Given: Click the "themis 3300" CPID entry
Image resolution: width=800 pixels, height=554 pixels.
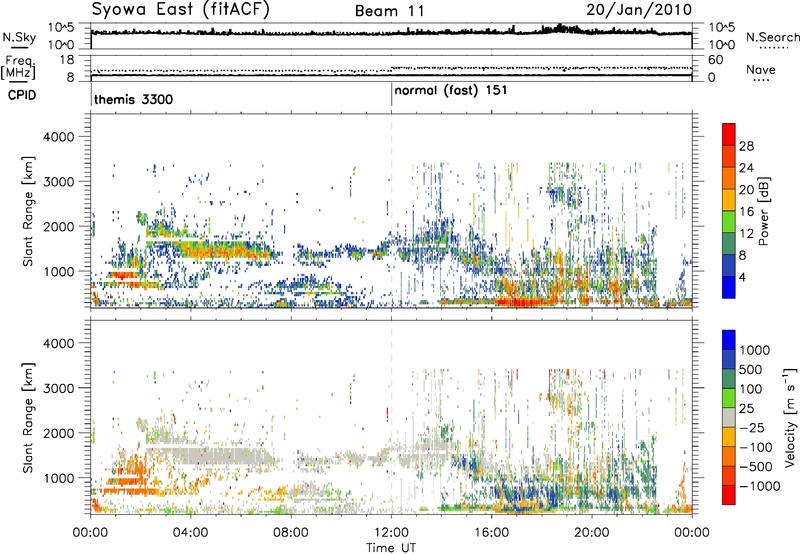Looking at the screenshot, I should point(133,99).
